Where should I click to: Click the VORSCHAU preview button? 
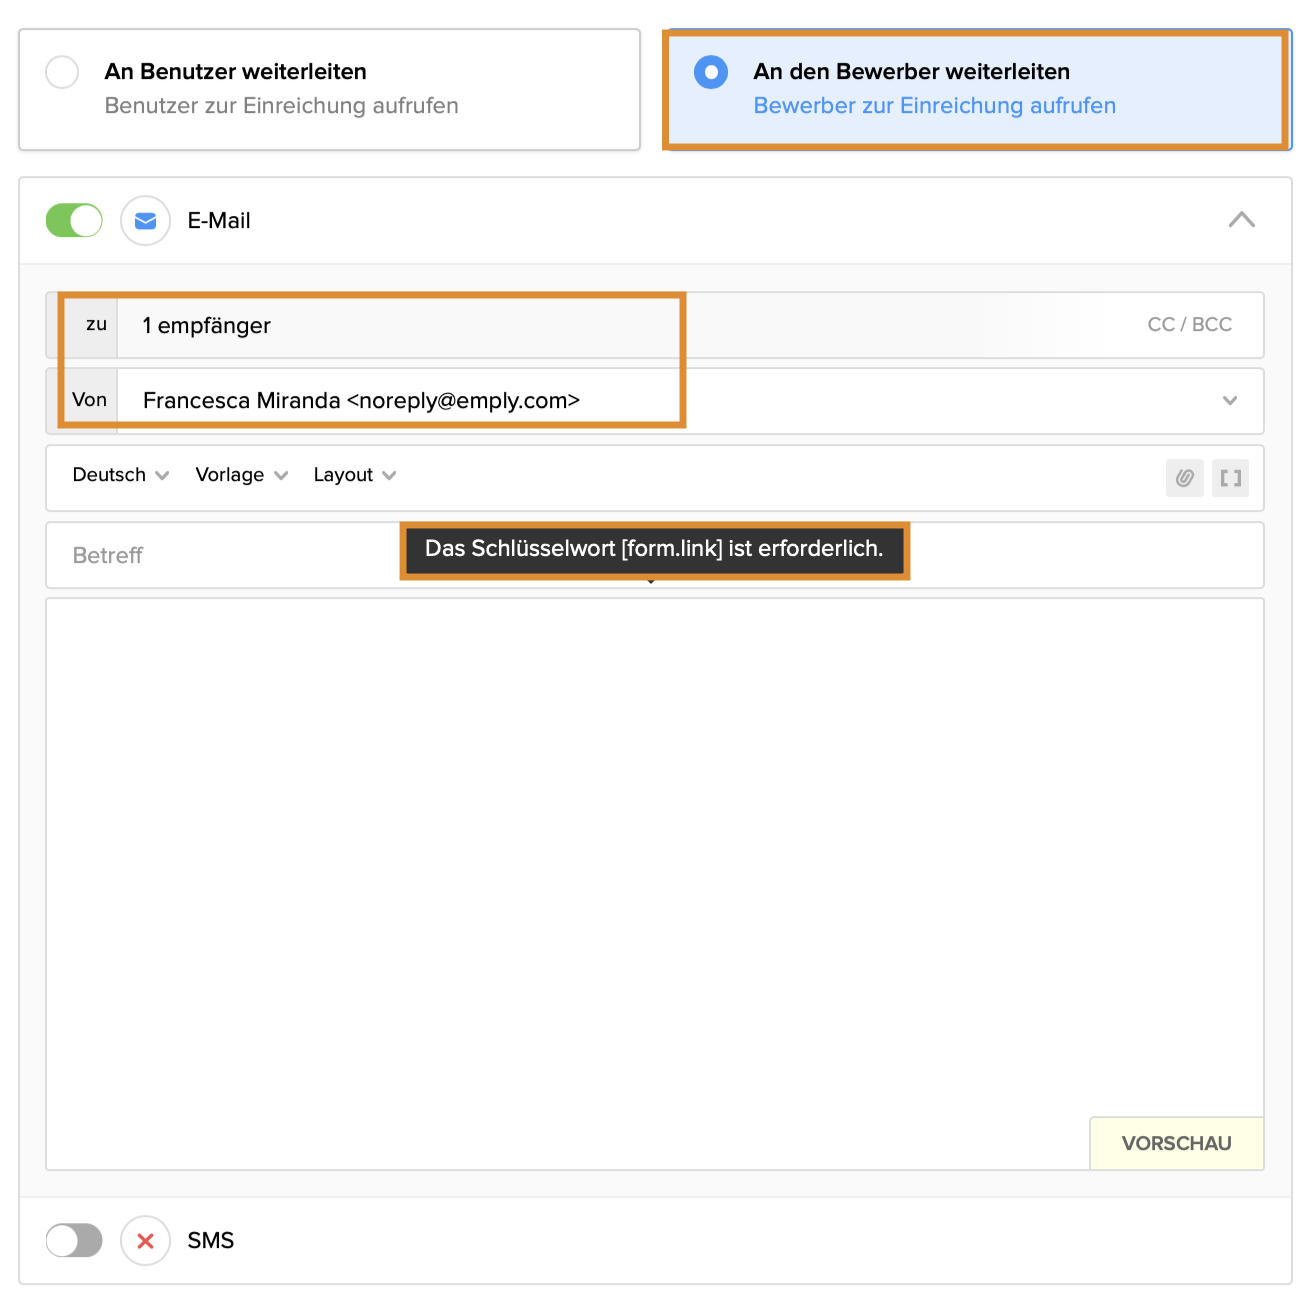(x=1176, y=1143)
